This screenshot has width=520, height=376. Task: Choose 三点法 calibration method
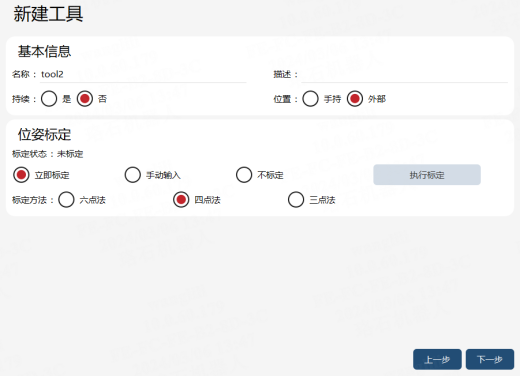point(296,200)
